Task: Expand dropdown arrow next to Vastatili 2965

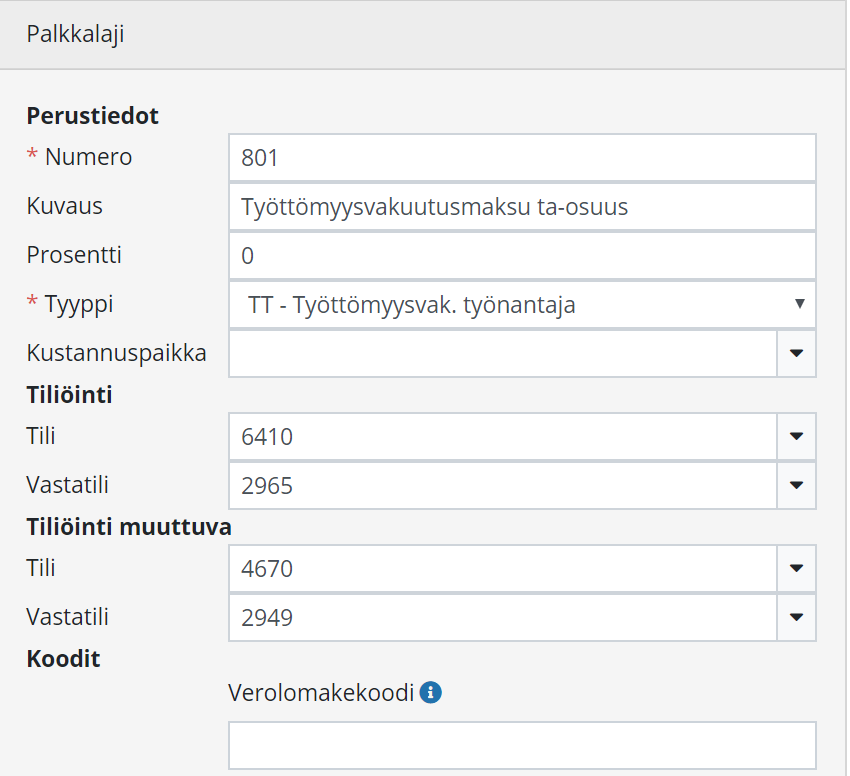Action: pyautogui.click(x=796, y=485)
